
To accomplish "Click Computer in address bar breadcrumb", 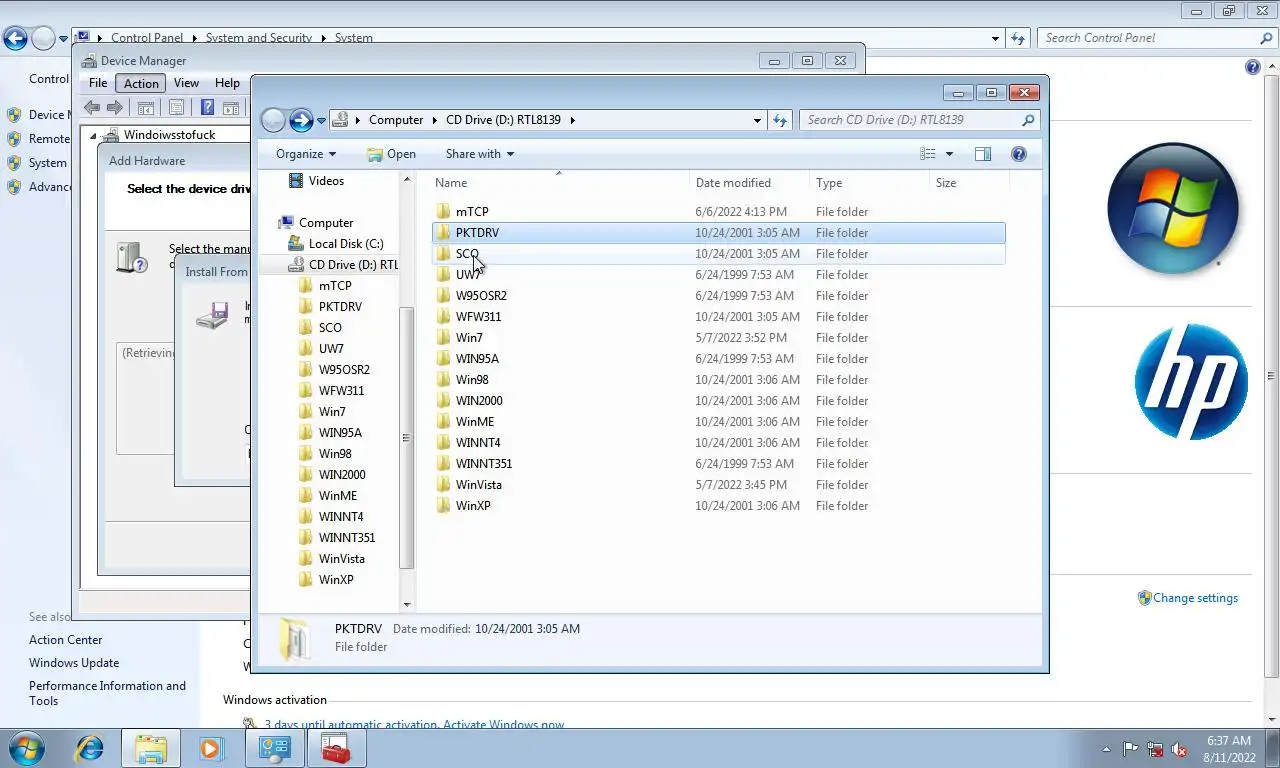I will tap(396, 120).
